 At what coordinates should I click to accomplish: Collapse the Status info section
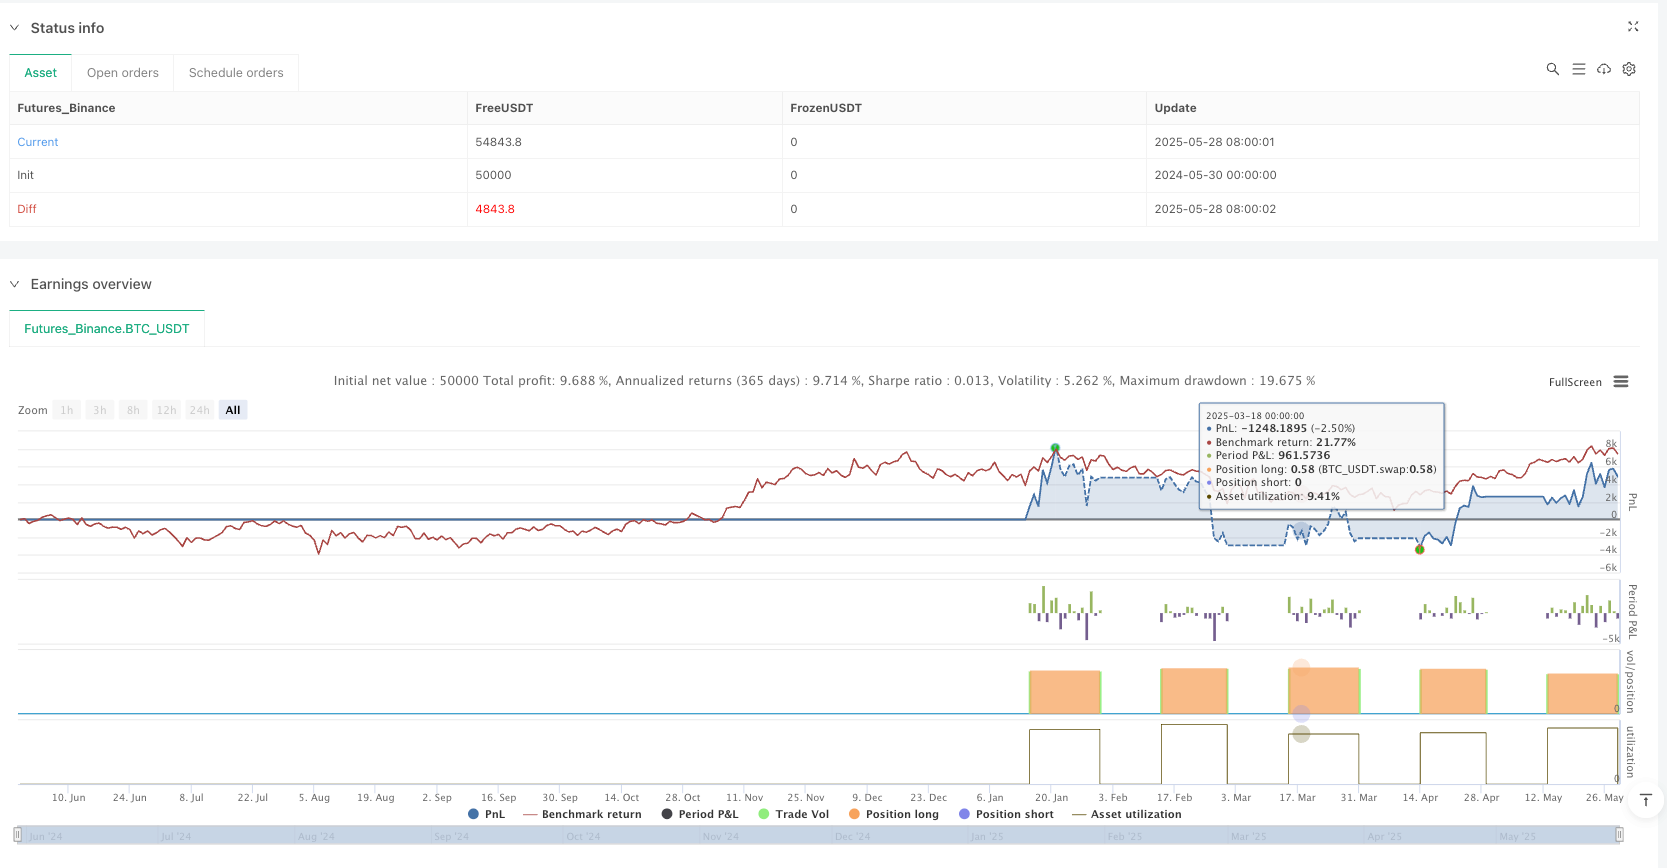coord(15,28)
